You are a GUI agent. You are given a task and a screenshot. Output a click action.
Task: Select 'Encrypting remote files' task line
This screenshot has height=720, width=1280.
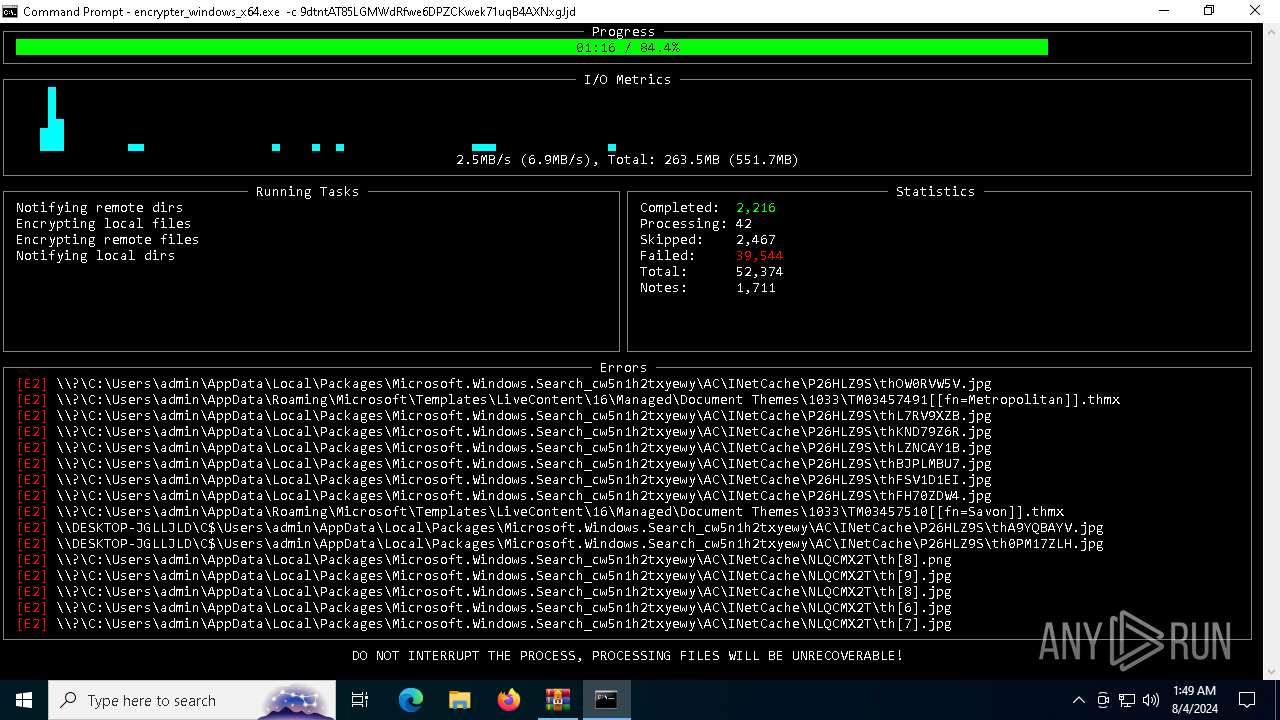[x=108, y=239]
